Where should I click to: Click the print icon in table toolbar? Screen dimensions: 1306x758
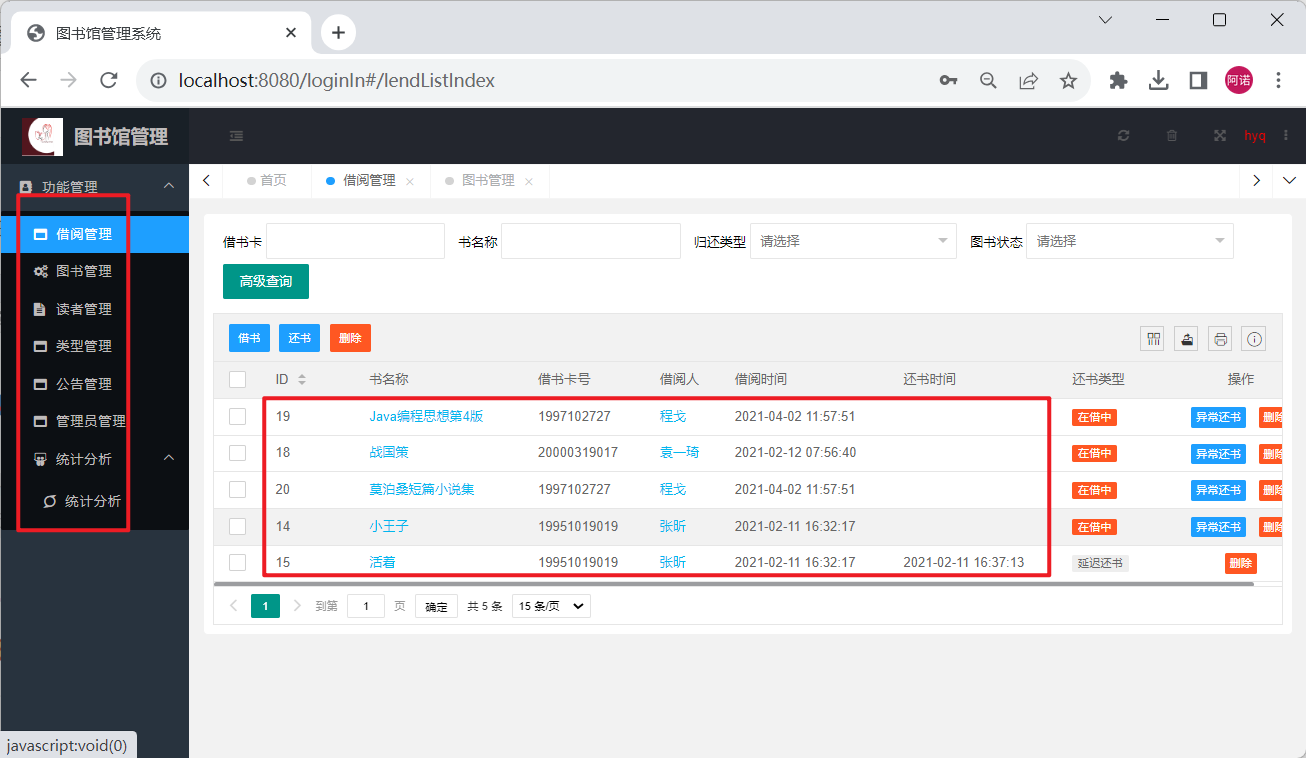coord(1220,339)
